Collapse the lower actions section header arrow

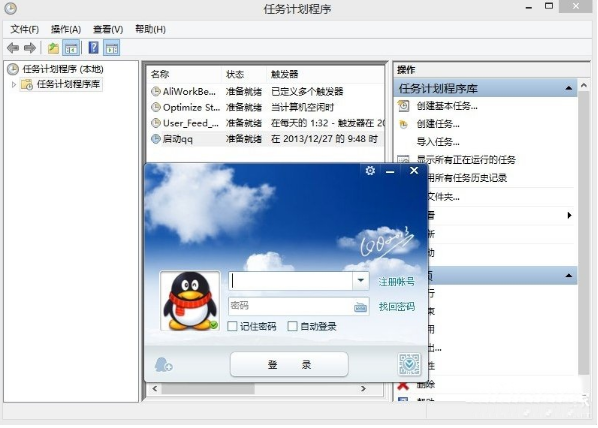(569, 275)
